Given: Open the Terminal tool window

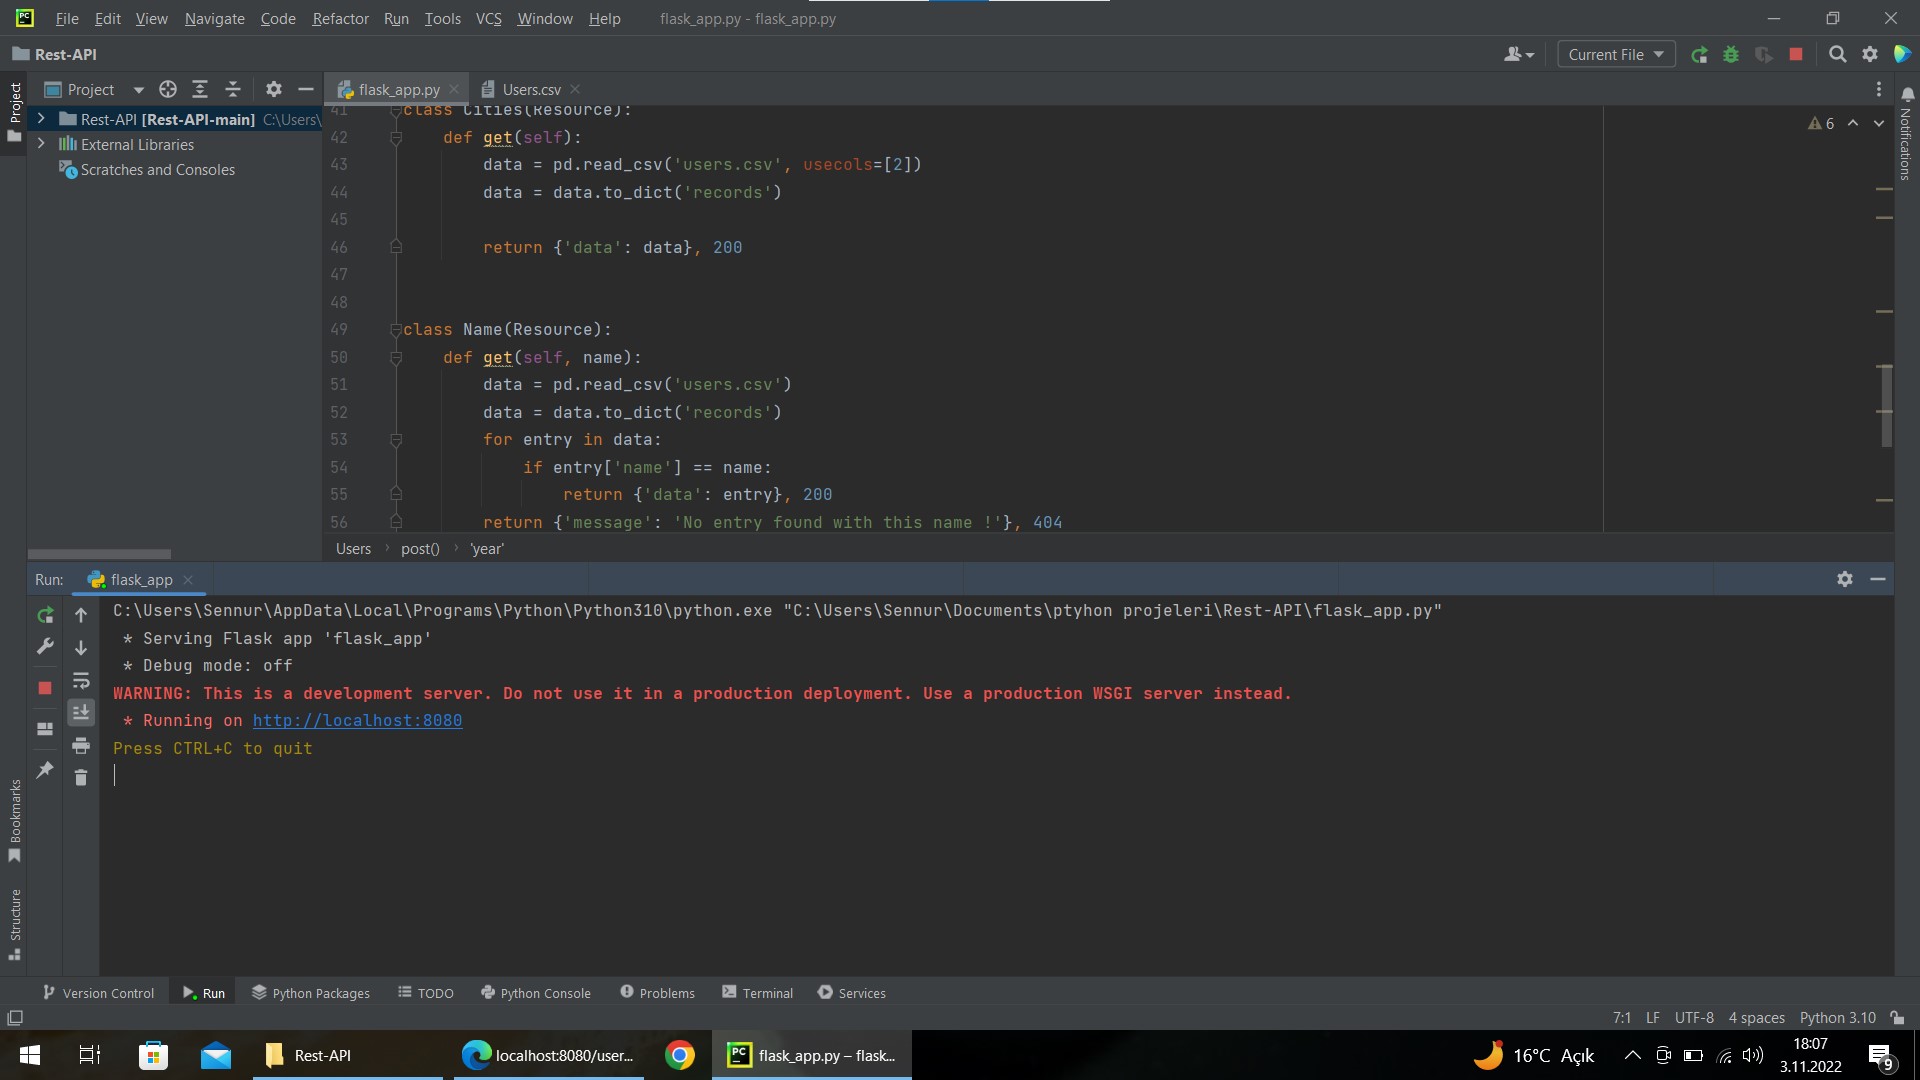Looking at the screenshot, I should (757, 992).
